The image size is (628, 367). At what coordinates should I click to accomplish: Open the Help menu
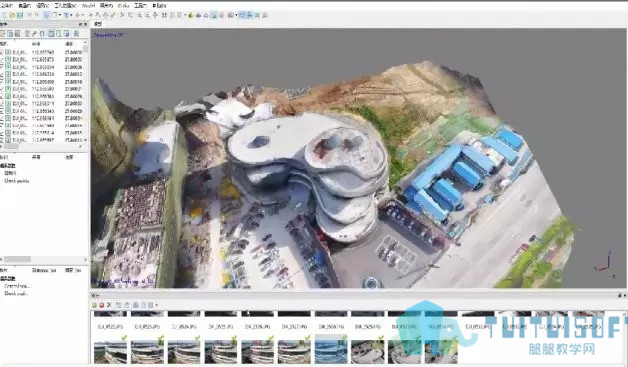[x=159, y=6]
